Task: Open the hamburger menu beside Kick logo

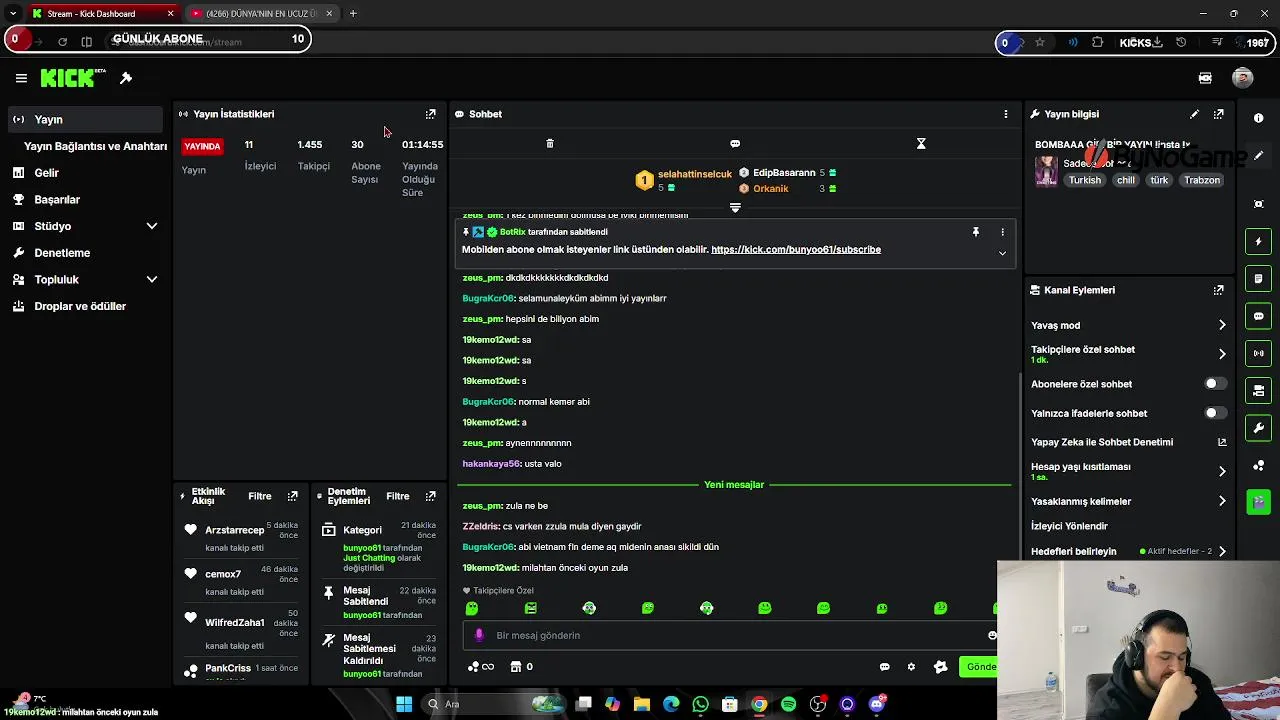Action: (21, 78)
